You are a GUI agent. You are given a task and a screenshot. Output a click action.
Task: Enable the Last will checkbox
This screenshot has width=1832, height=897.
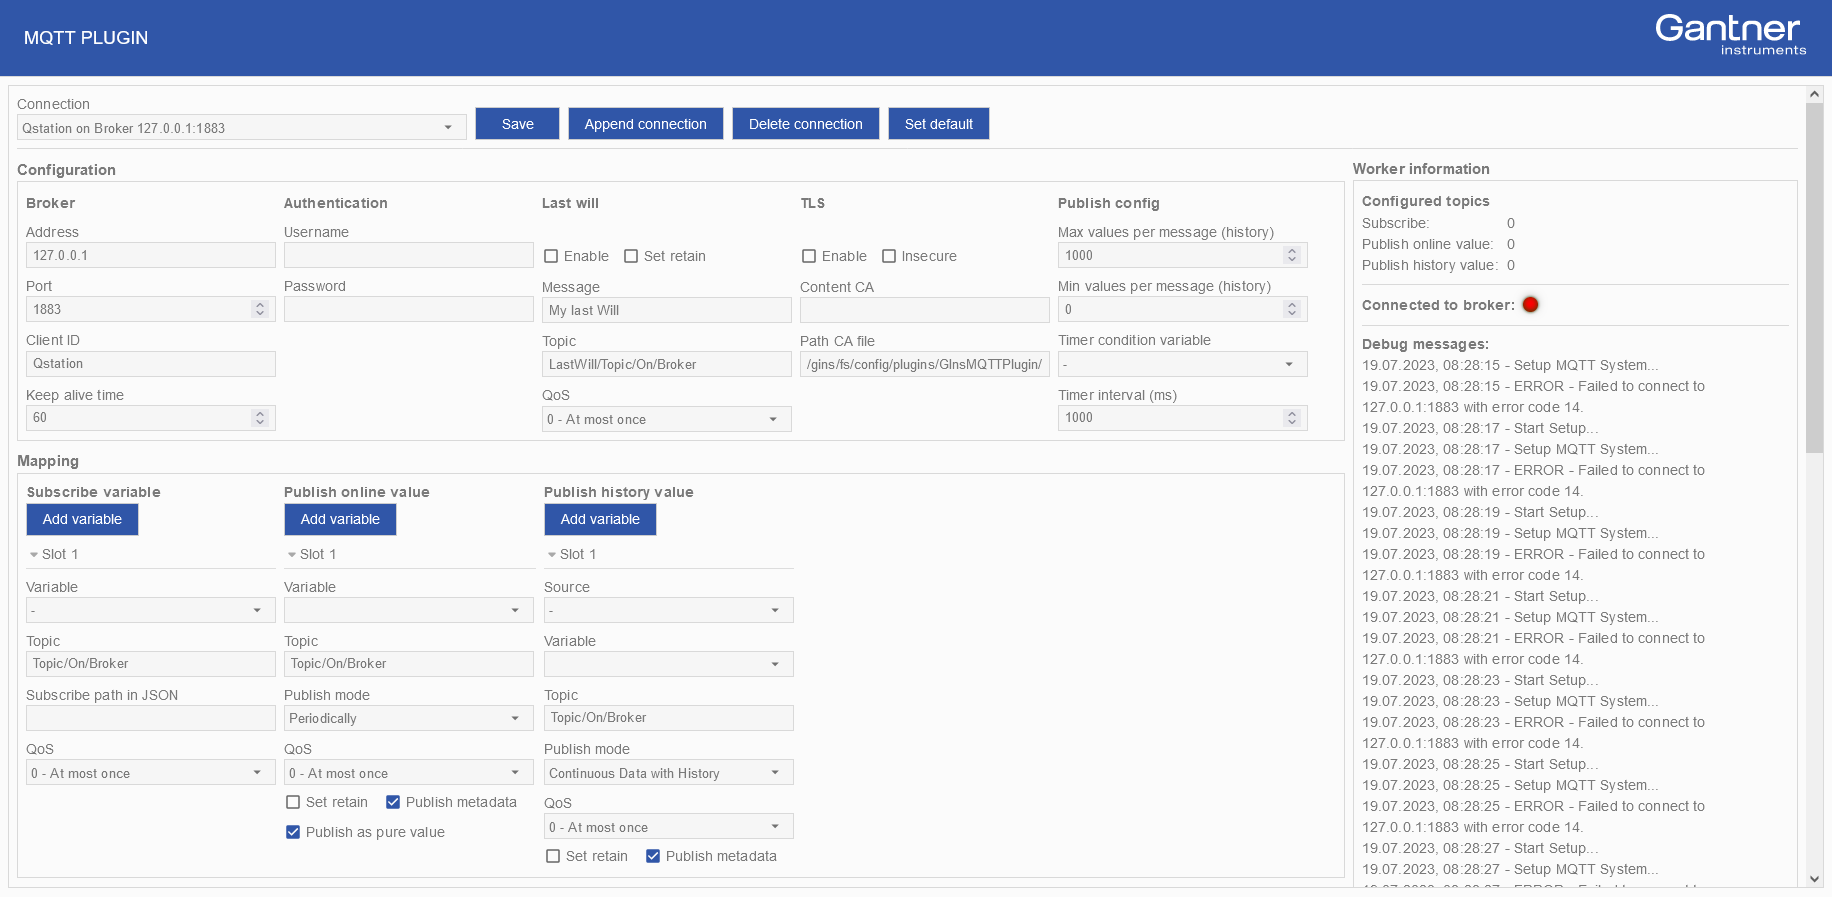click(x=551, y=256)
